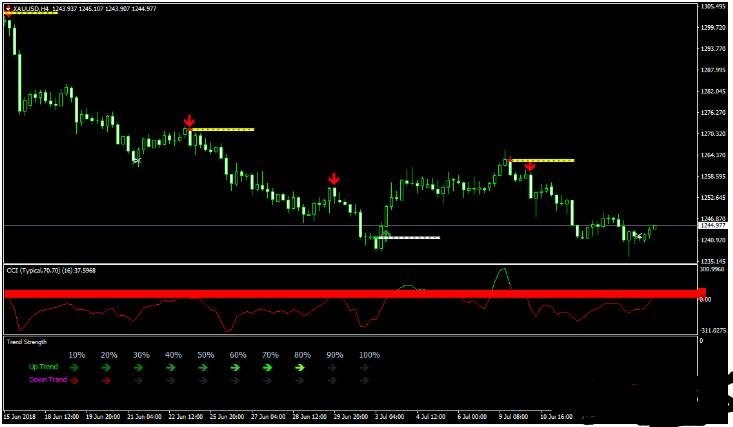Click the dimmed Down Trend 30% arrow
This screenshot has height=427, width=733.
point(138,381)
